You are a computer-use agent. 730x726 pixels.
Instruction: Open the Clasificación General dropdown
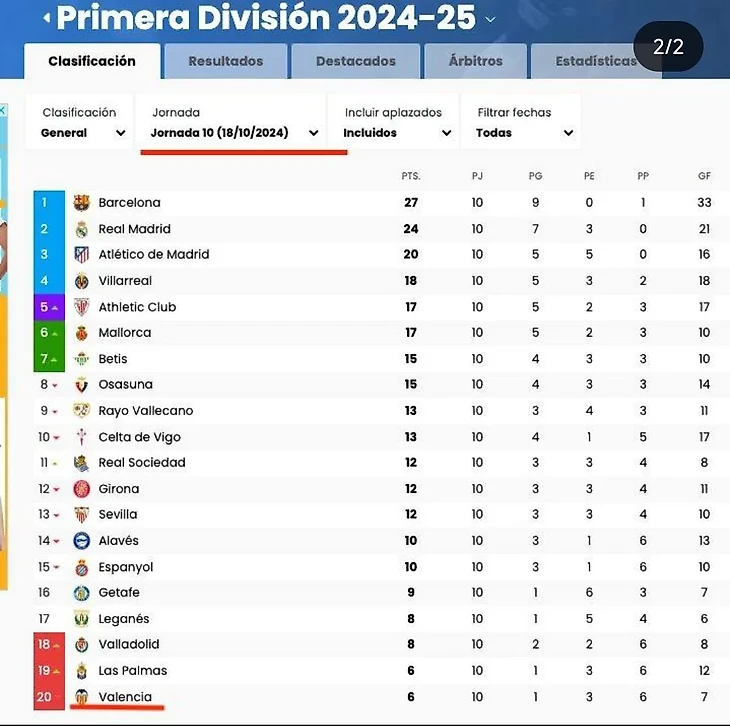tap(84, 123)
